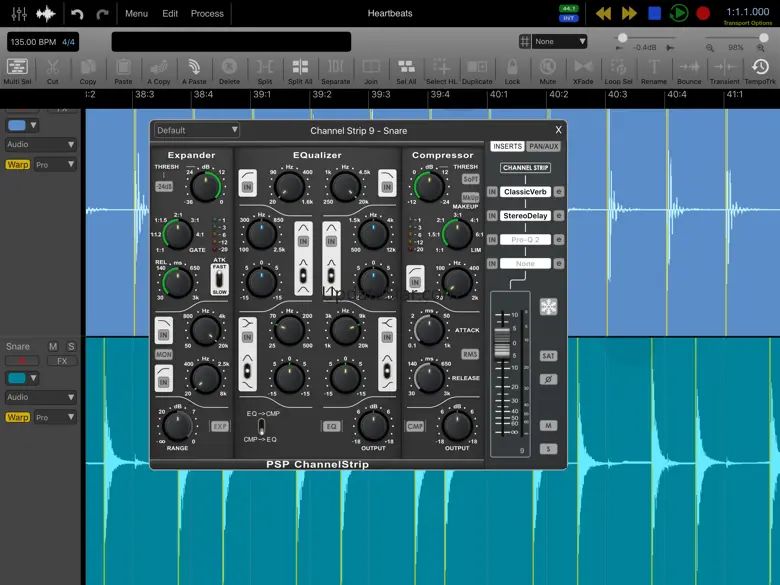Viewport: 780px width, 585px height.
Task: Open the Default preset dropdown
Action: click(x=197, y=130)
